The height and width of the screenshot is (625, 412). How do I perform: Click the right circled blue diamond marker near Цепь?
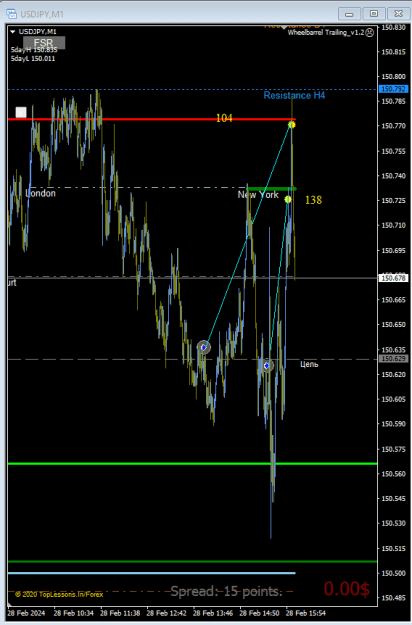(267, 365)
